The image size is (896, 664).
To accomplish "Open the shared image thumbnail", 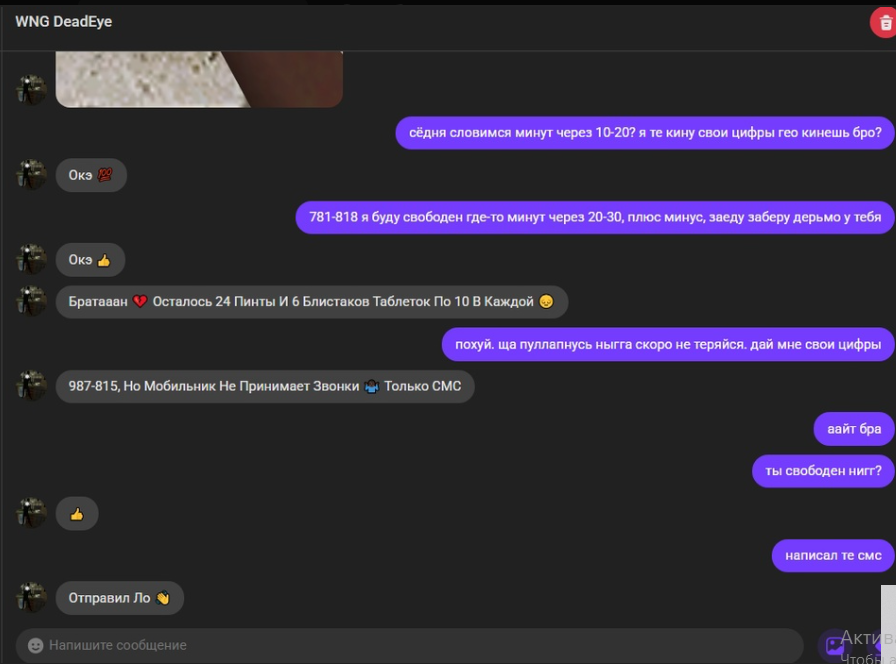I will 199,79.
